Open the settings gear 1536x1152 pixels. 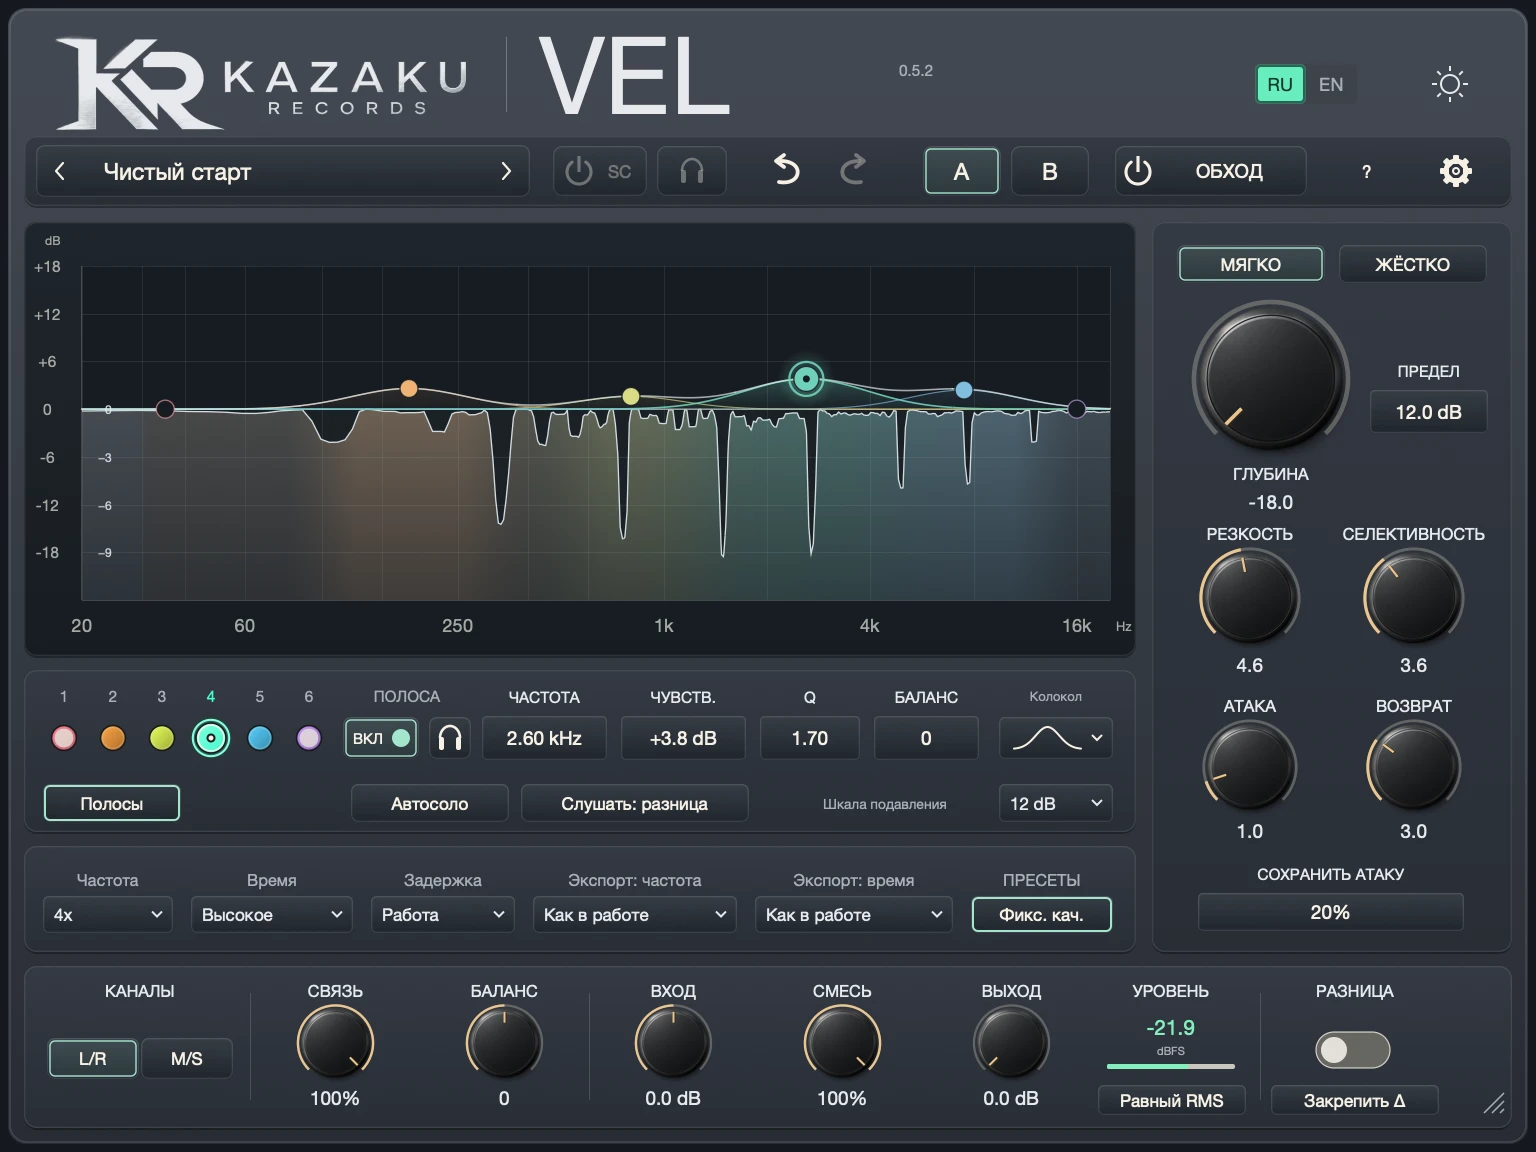coord(1455,171)
